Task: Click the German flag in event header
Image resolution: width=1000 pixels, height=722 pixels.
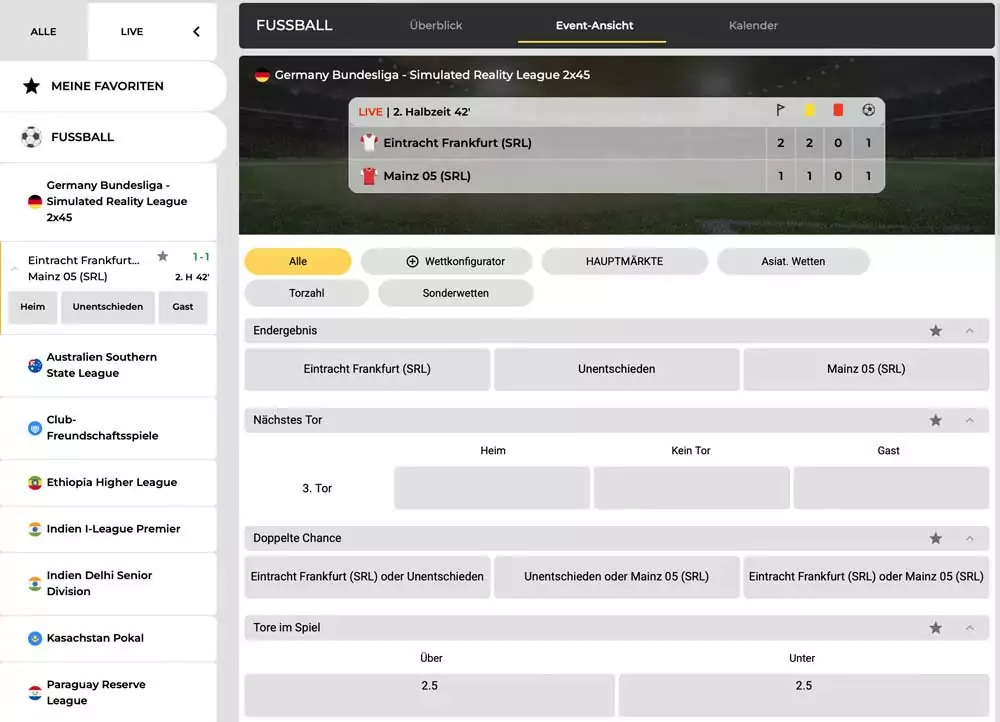Action: (262, 75)
